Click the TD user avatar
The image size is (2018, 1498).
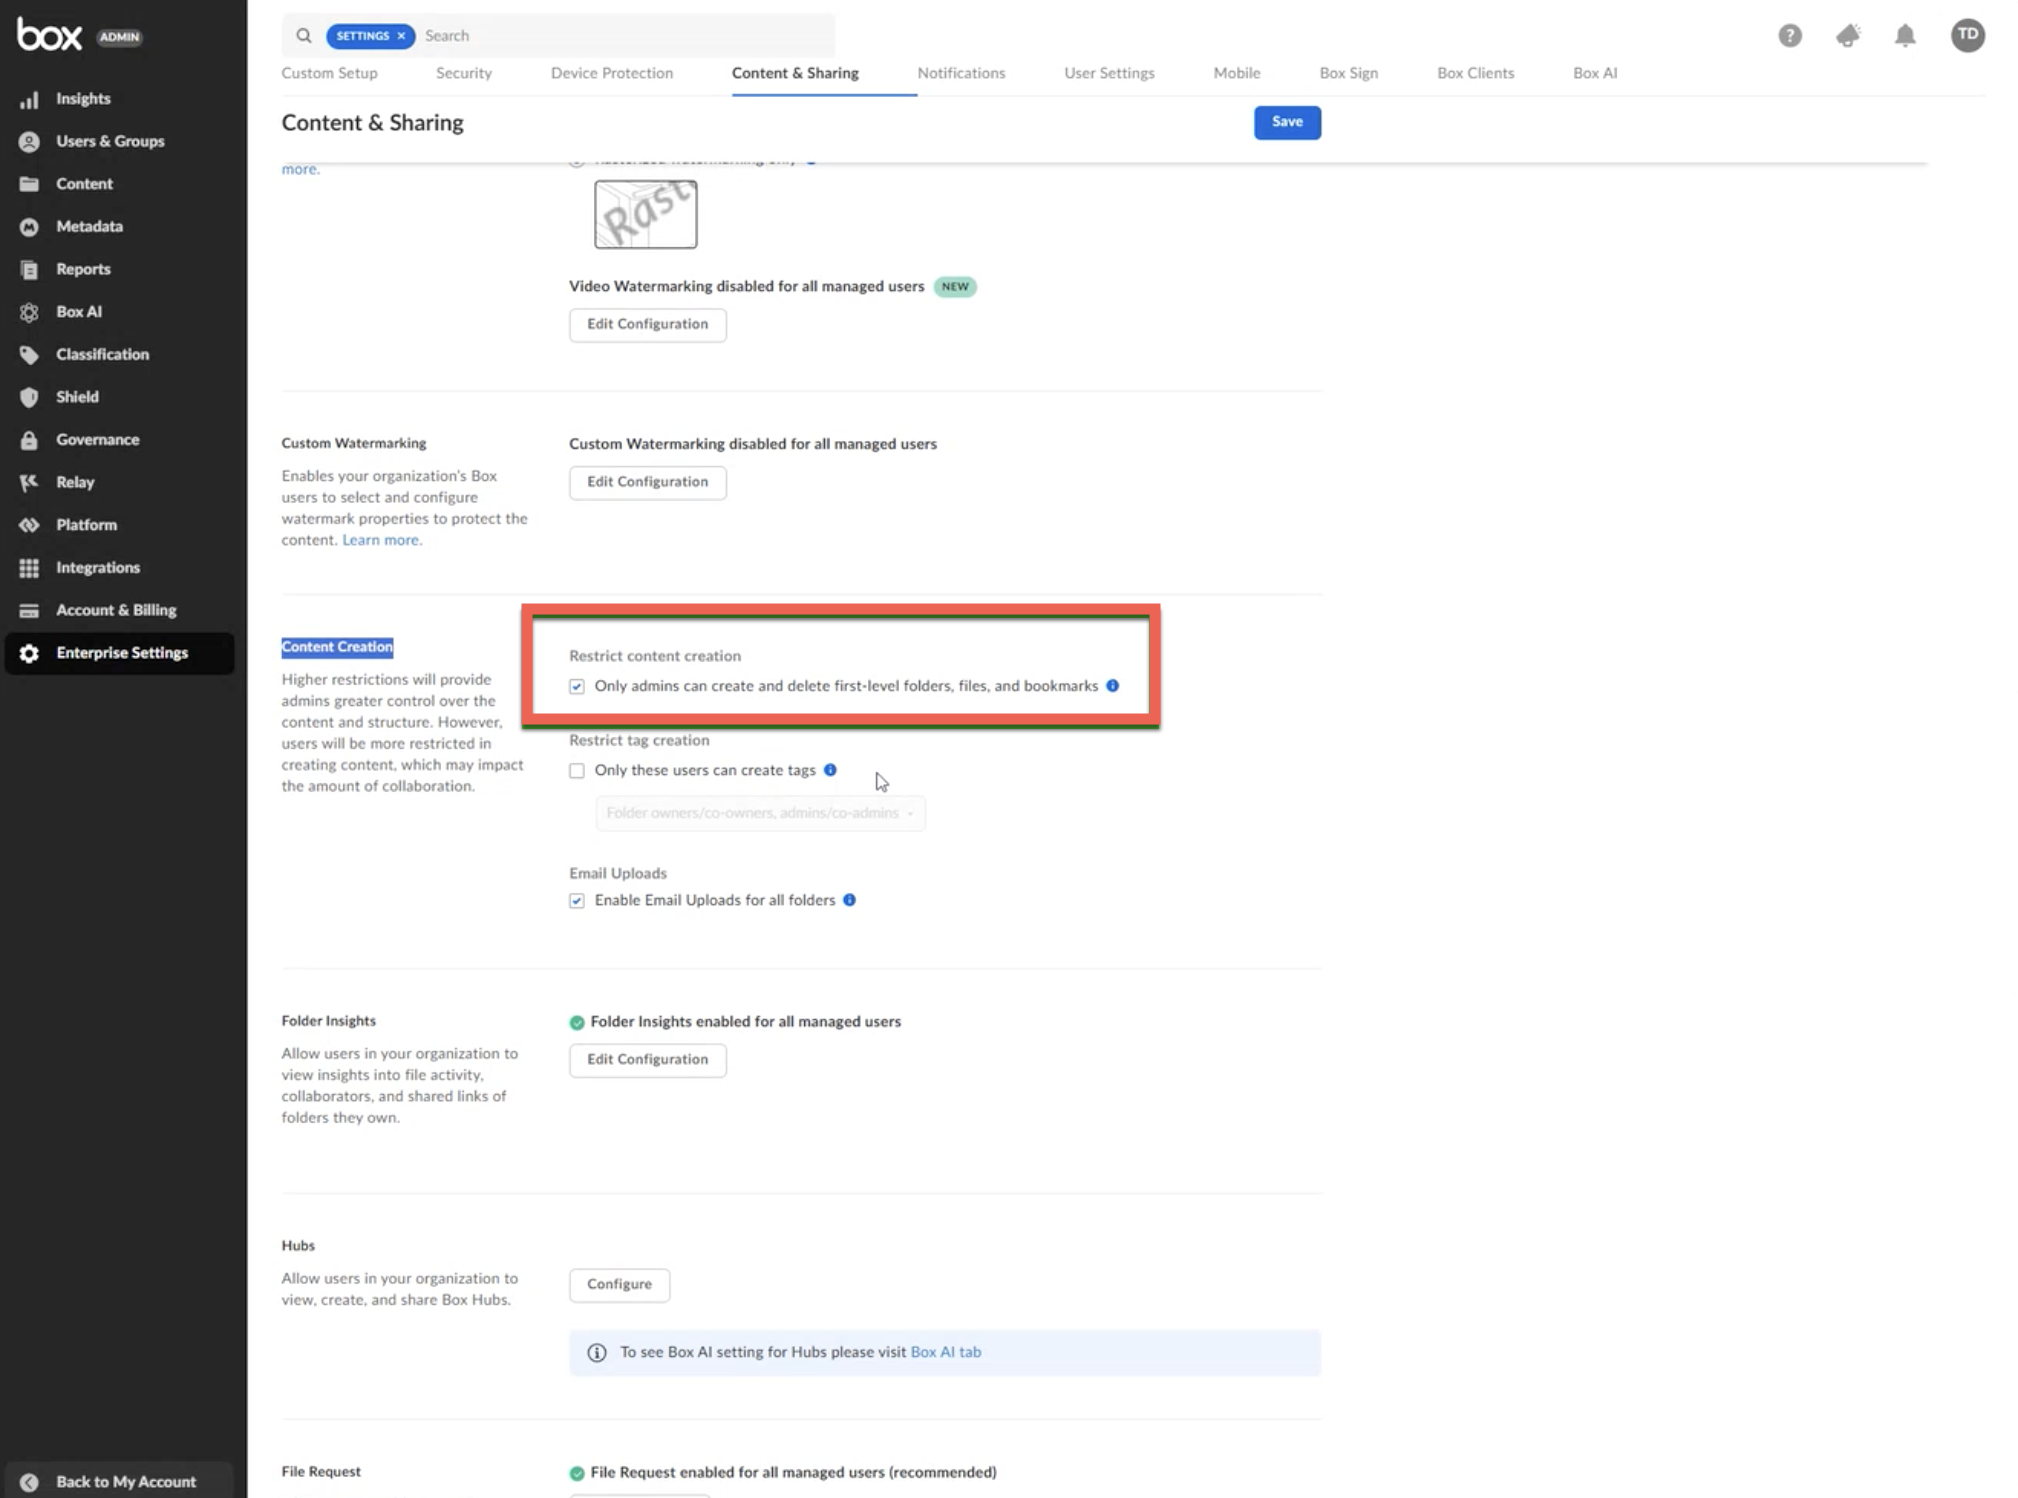(x=1966, y=36)
